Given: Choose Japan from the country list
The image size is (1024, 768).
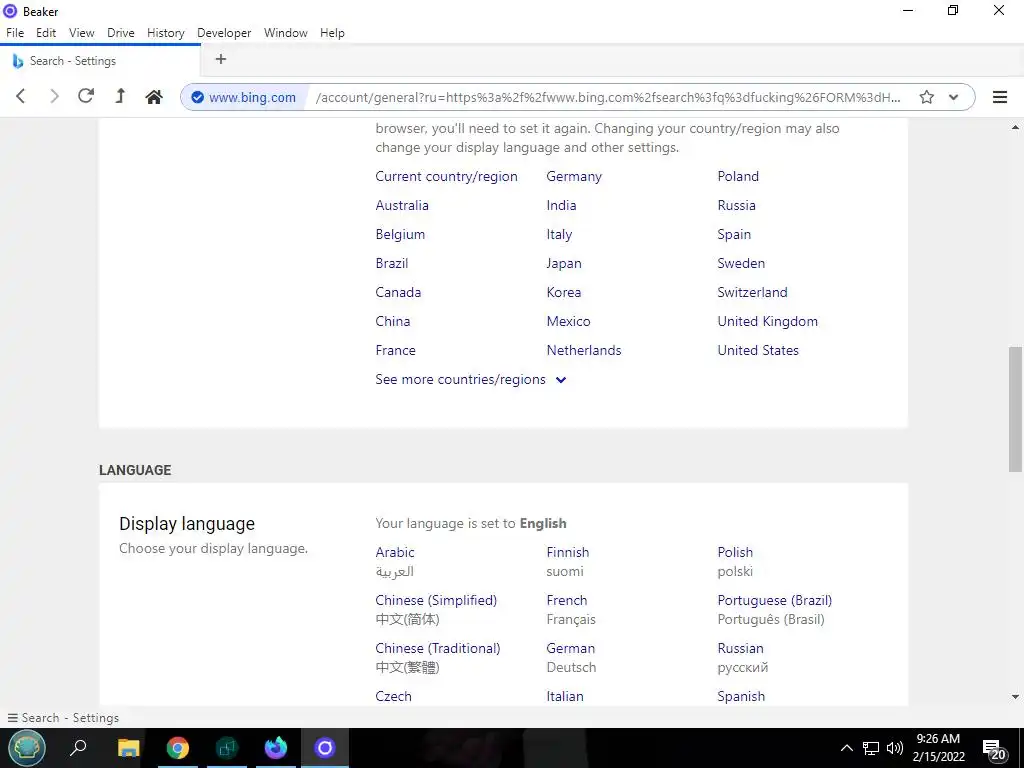Looking at the screenshot, I should coord(564,263).
